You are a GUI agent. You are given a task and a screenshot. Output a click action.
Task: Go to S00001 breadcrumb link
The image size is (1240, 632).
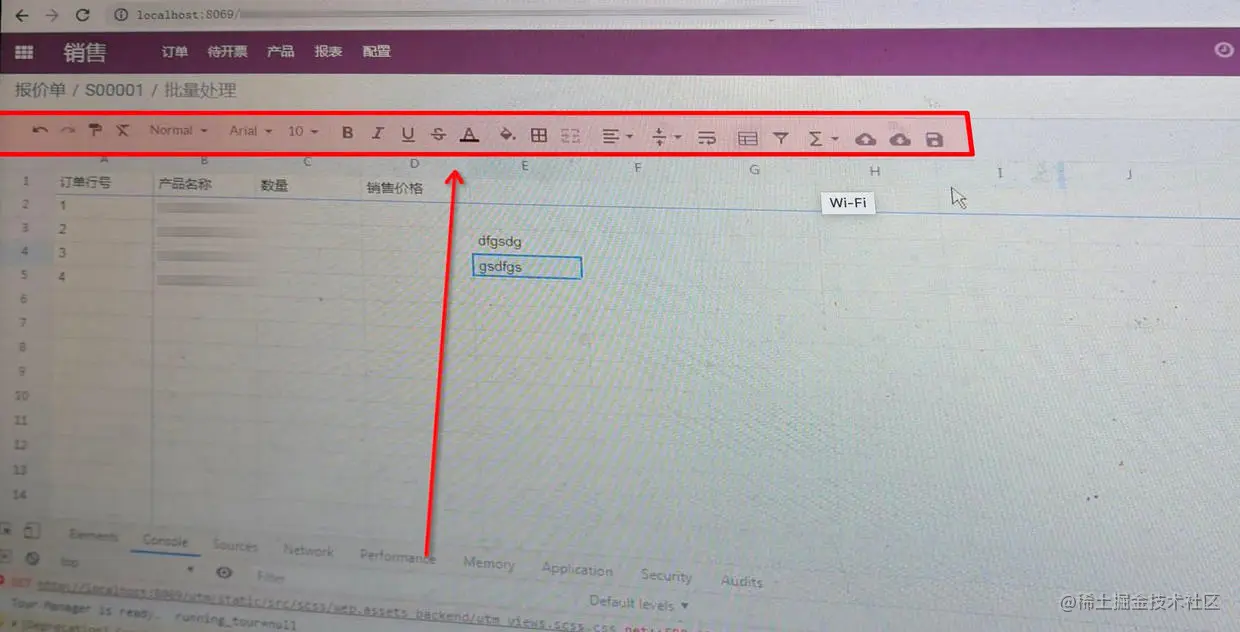114,90
